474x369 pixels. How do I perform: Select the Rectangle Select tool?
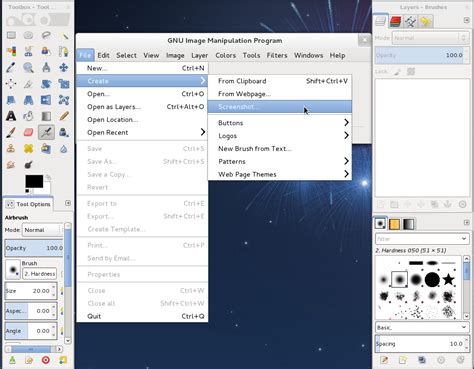[11, 35]
